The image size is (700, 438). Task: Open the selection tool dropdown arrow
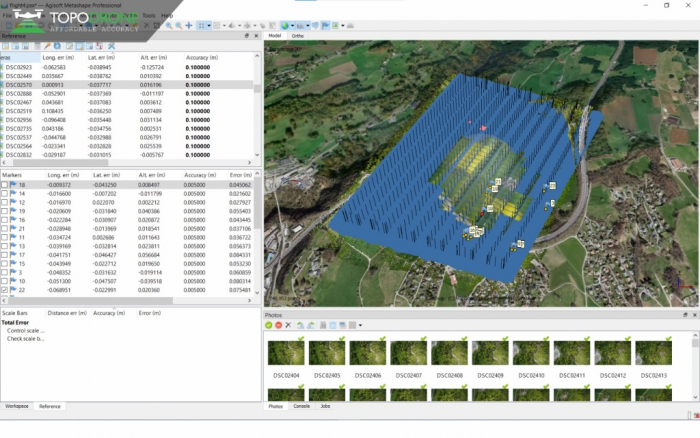[211, 25]
